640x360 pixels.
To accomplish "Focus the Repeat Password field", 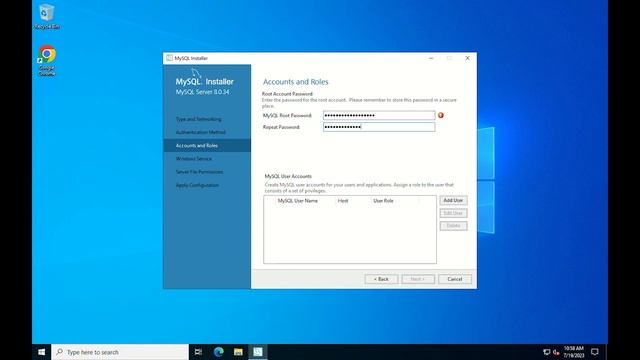I will coord(379,127).
